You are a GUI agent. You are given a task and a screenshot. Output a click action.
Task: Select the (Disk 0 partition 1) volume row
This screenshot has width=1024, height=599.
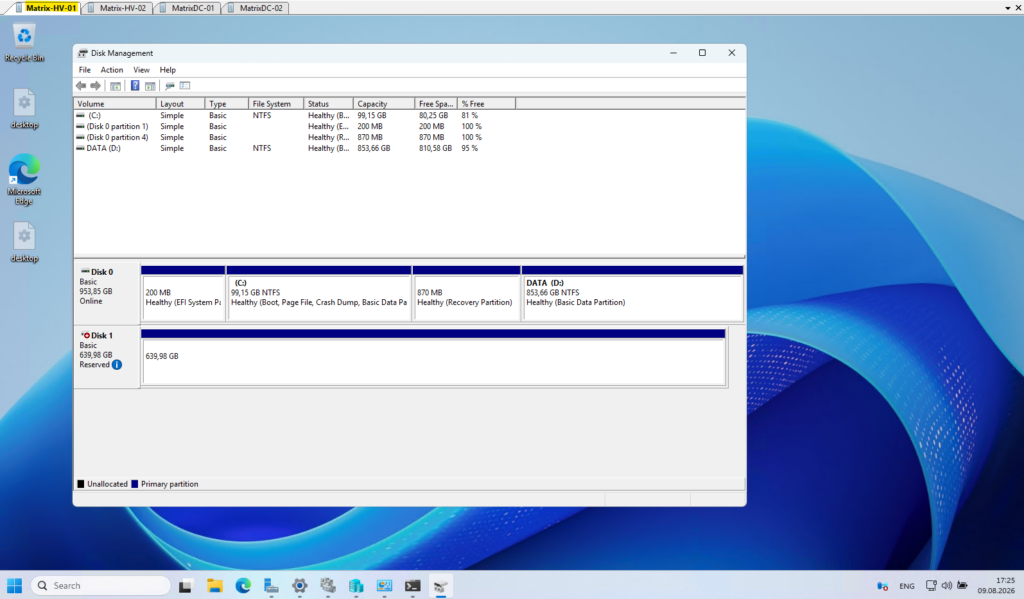tap(294, 127)
